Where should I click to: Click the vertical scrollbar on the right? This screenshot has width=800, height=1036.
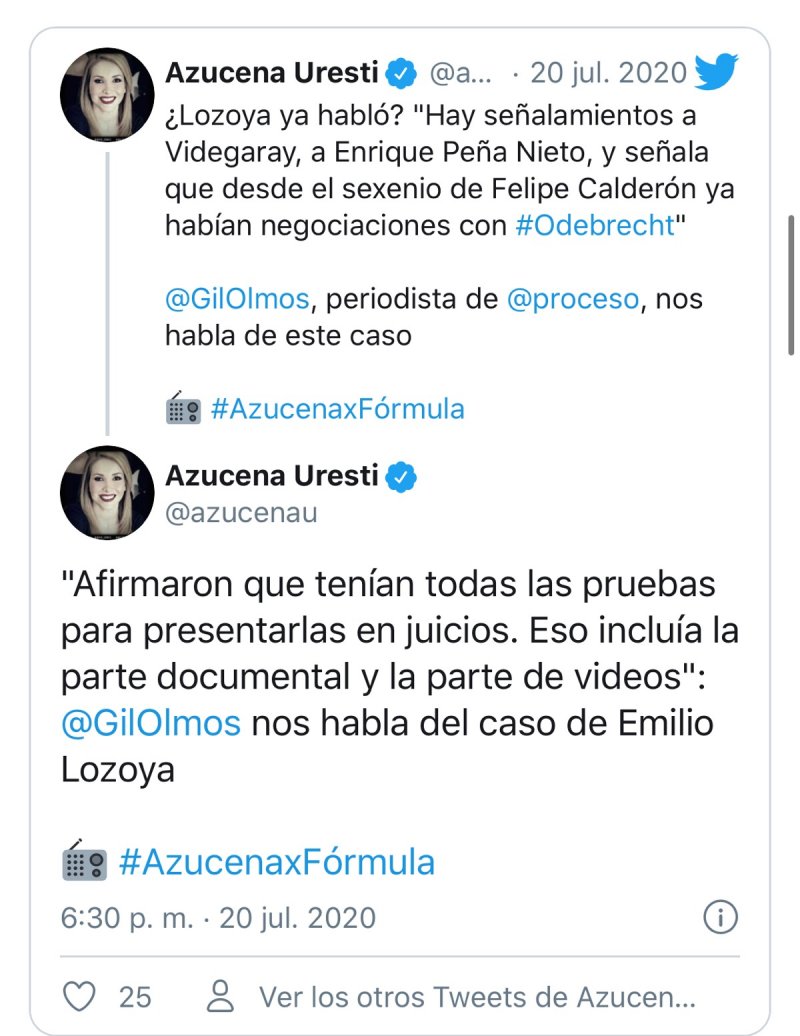pyautogui.click(x=792, y=285)
